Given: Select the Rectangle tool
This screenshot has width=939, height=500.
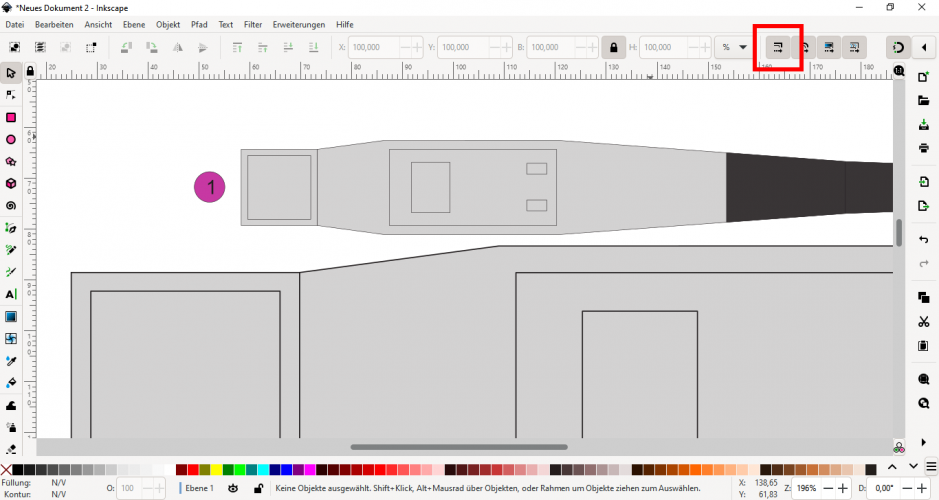Looking at the screenshot, I should click(11, 117).
